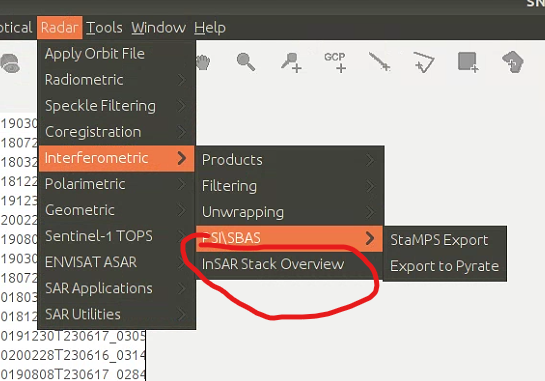545x381 pixels.
Task: Open the Tools menu
Action: pos(104,27)
